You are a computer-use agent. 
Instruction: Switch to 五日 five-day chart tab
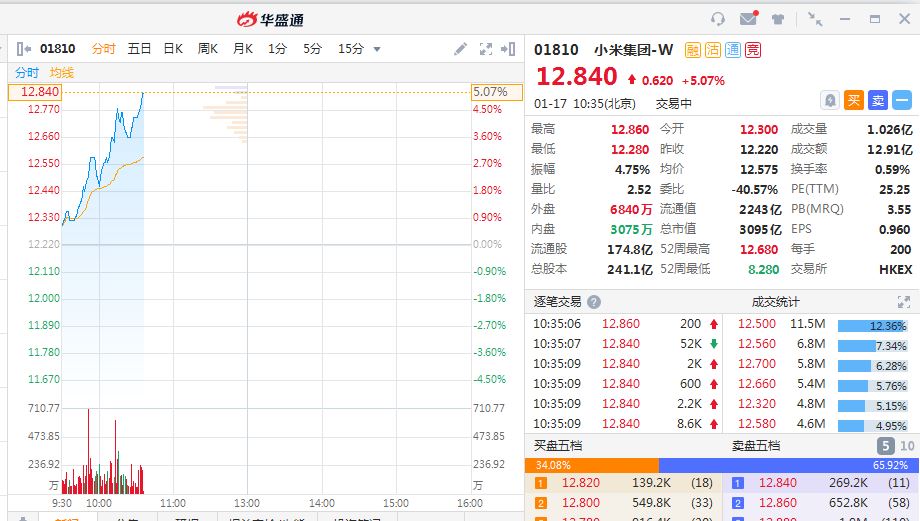coord(139,49)
